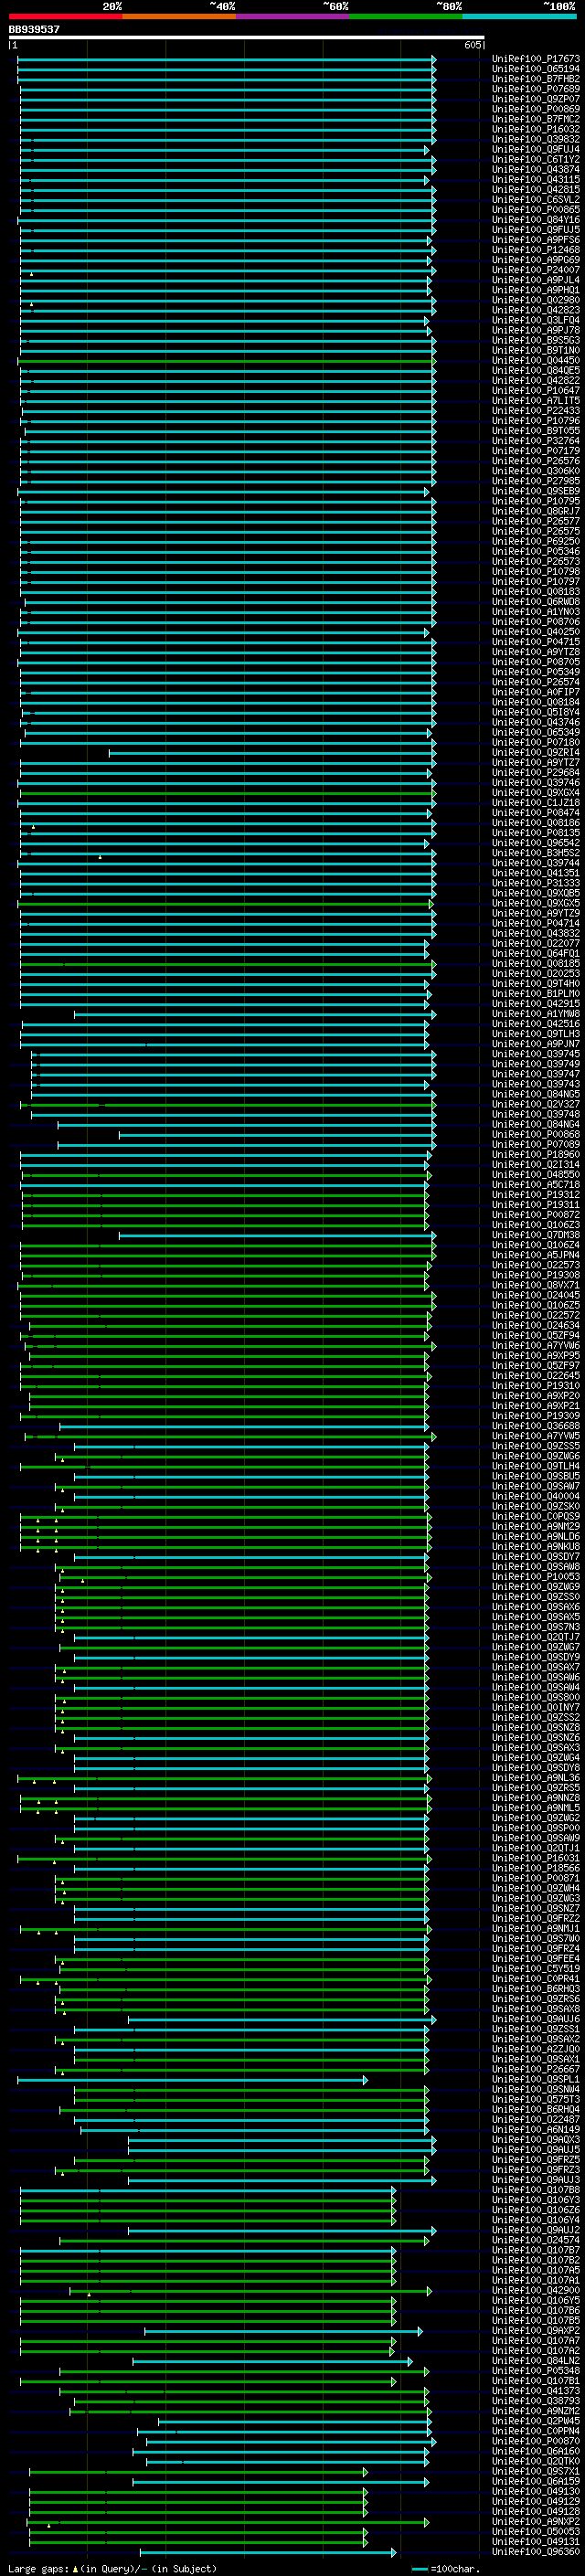Select hit label UniRef100_P32764
This screenshot has height=2576, width=585.
click(x=536, y=441)
